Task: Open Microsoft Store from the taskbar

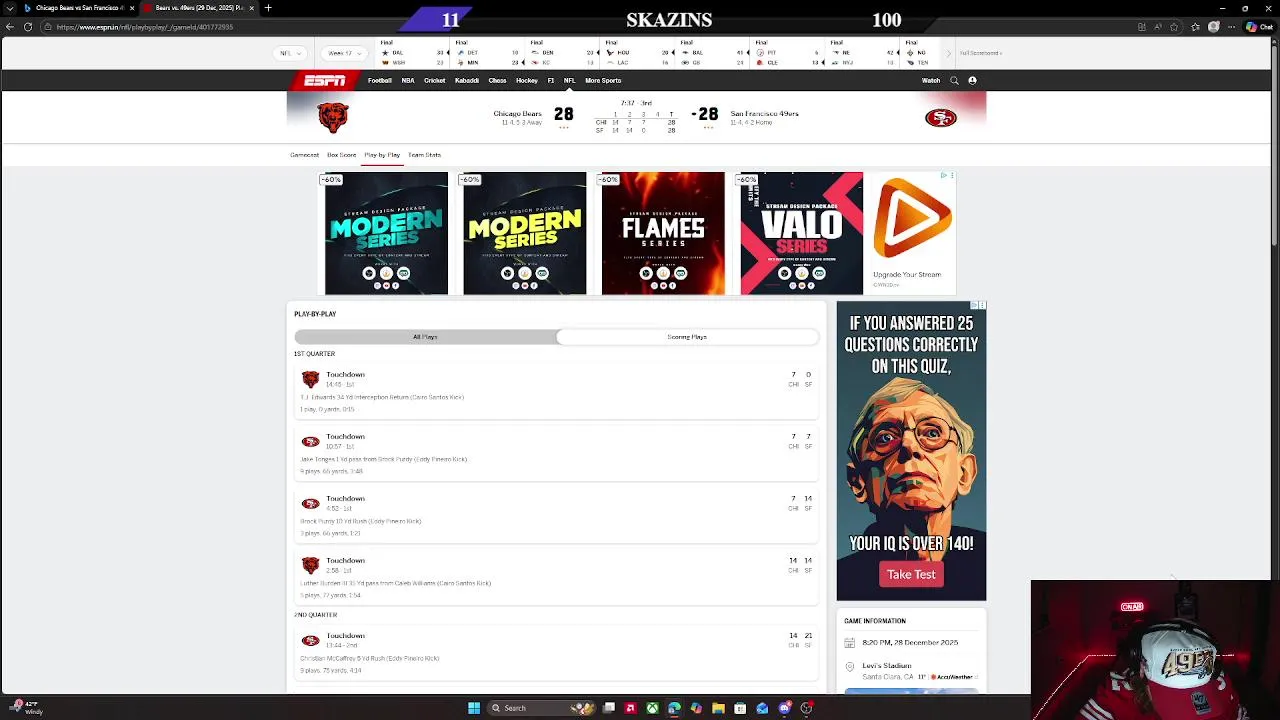Action: coord(740,708)
